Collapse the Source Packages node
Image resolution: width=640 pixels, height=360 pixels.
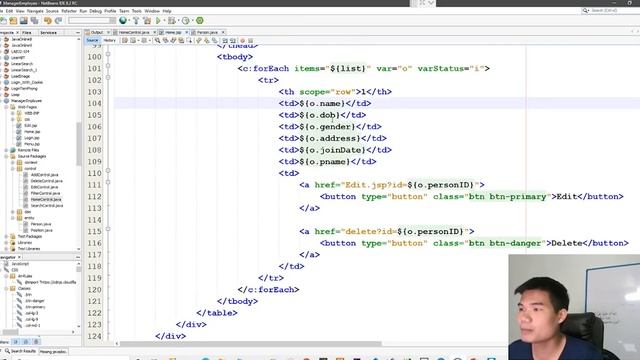[7, 156]
